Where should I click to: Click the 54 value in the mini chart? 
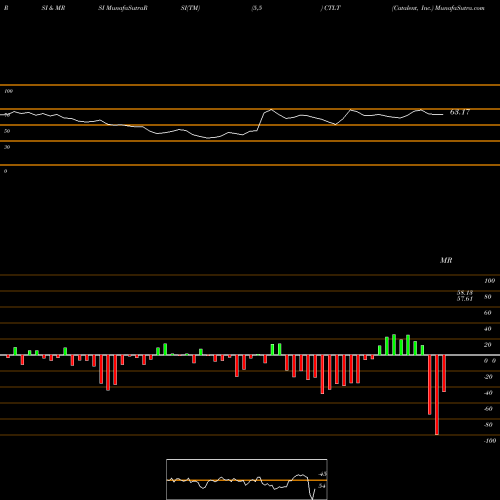pyautogui.click(x=322, y=486)
